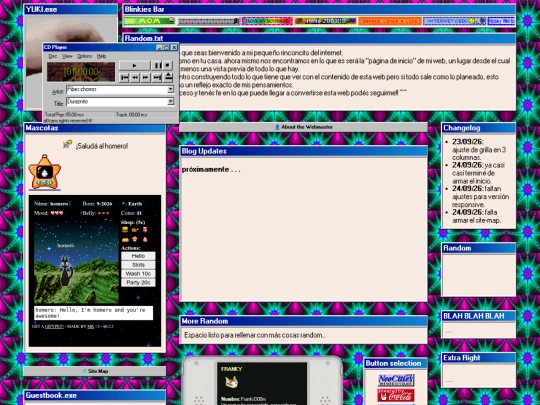Screen dimensions: 540x405
Task: Click the Coca-Cola button badge
Action: (x=396, y=395)
